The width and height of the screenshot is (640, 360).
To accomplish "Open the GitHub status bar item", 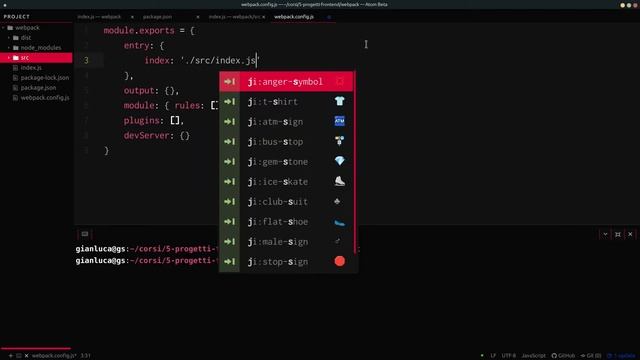I will pyautogui.click(x=563, y=356).
